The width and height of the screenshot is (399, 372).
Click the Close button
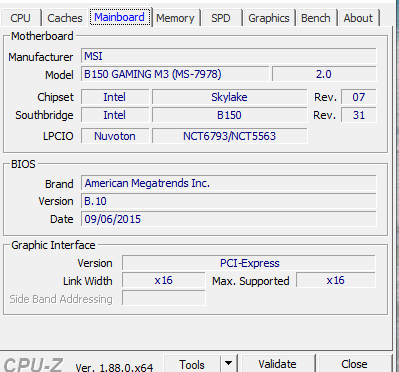[x=354, y=364]
